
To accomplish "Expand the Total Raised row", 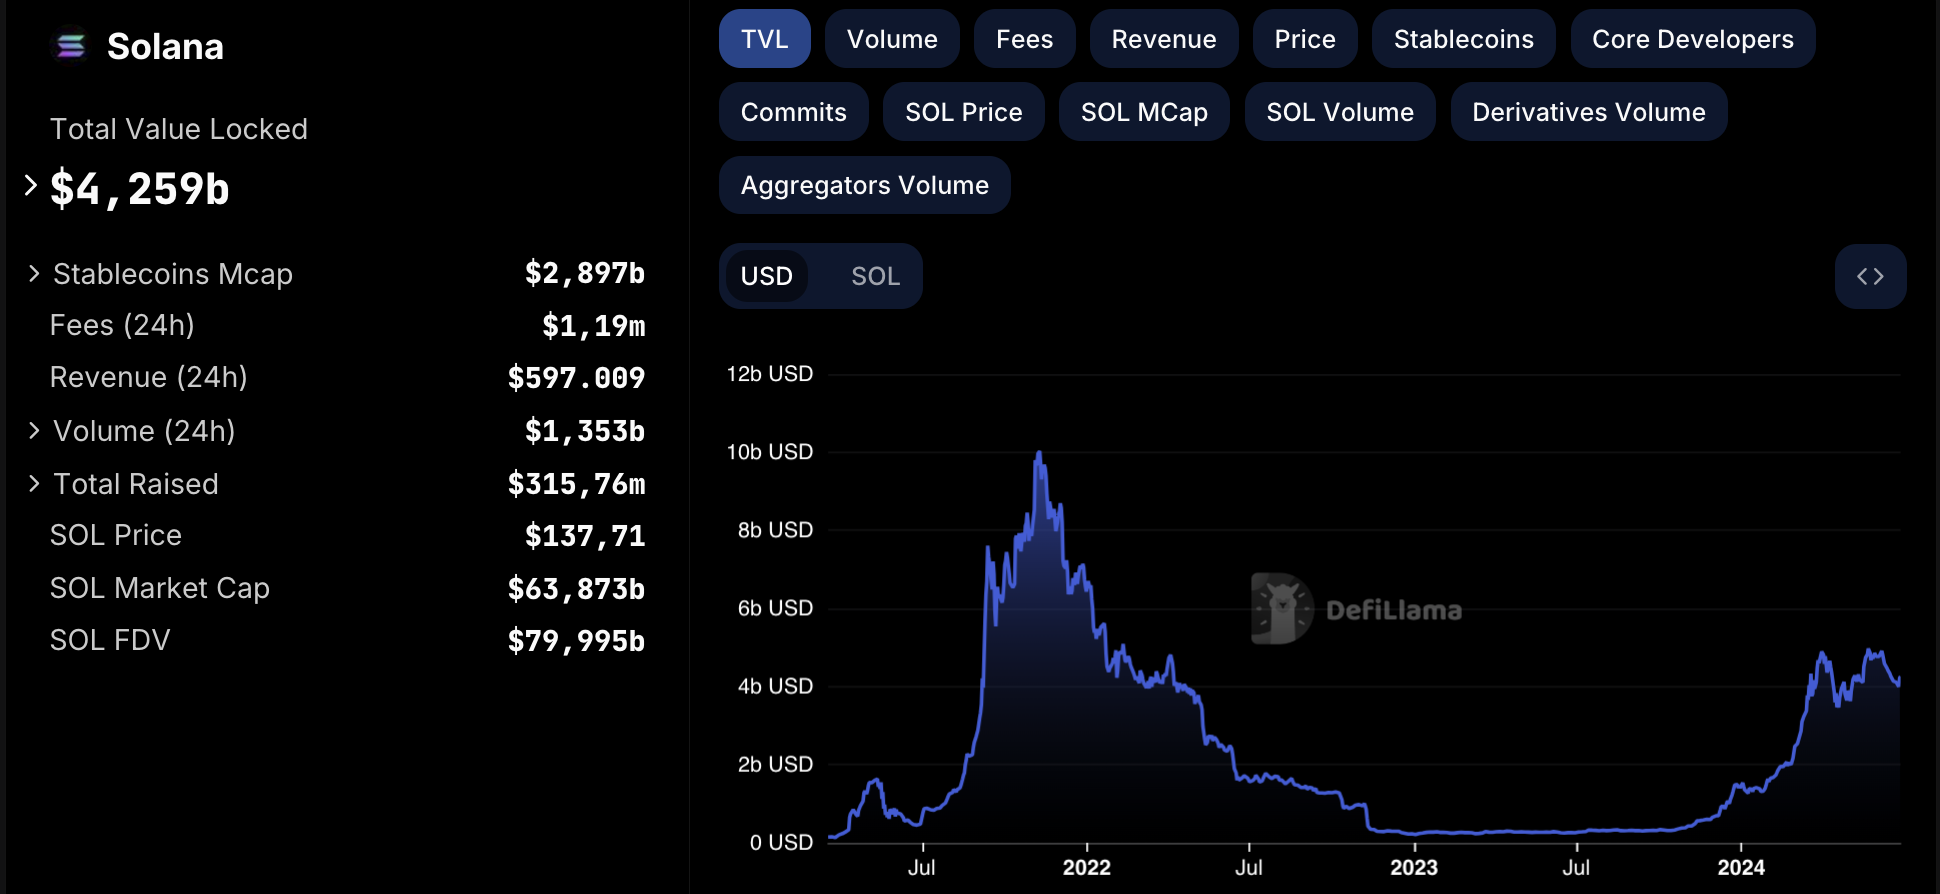I will (x=34, y=484).
